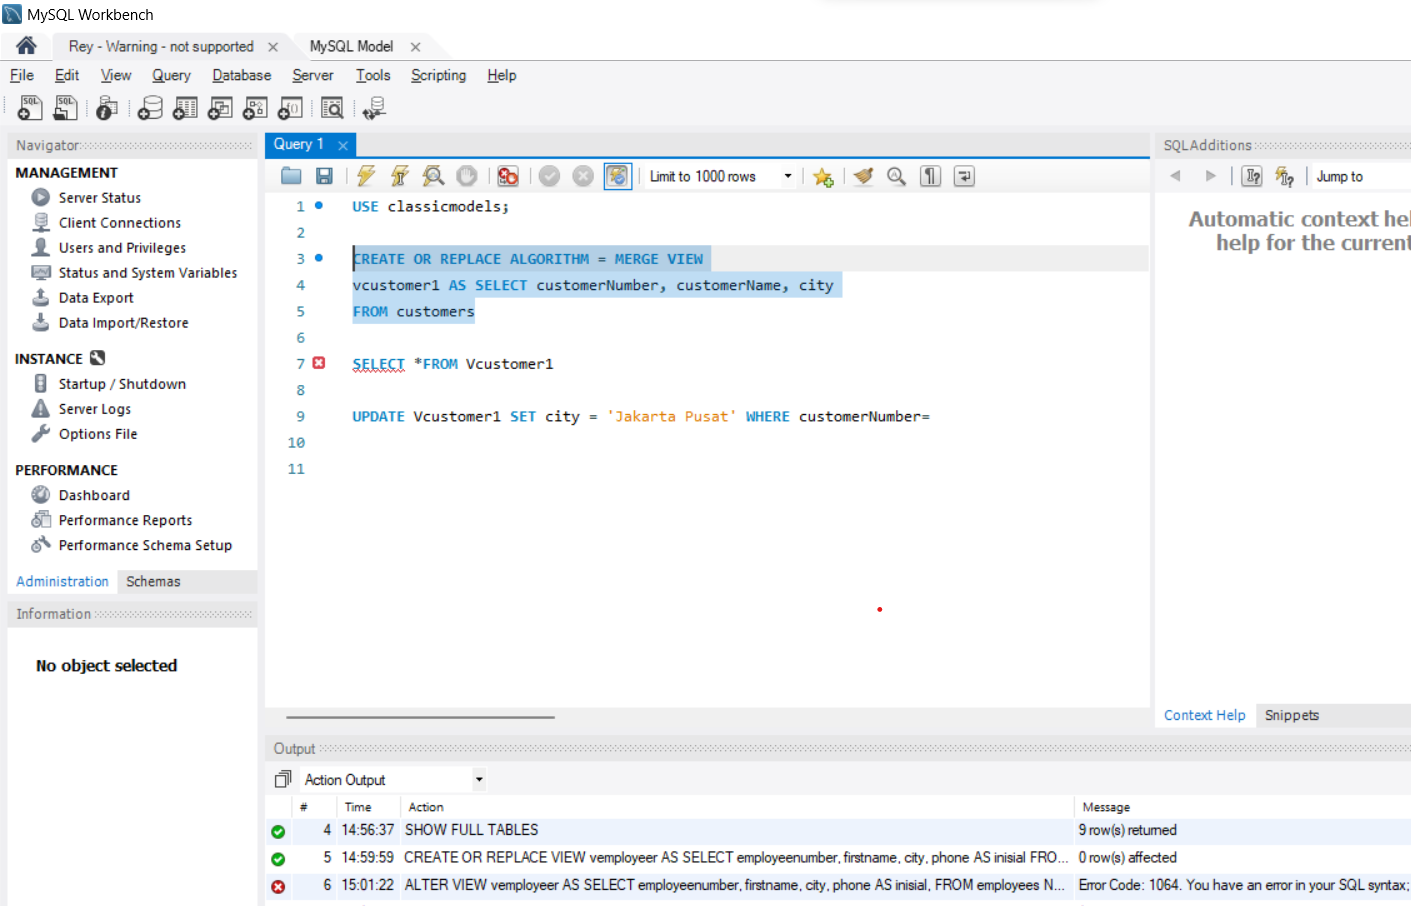Toggle the auto-commit mode button

point(617,176)
